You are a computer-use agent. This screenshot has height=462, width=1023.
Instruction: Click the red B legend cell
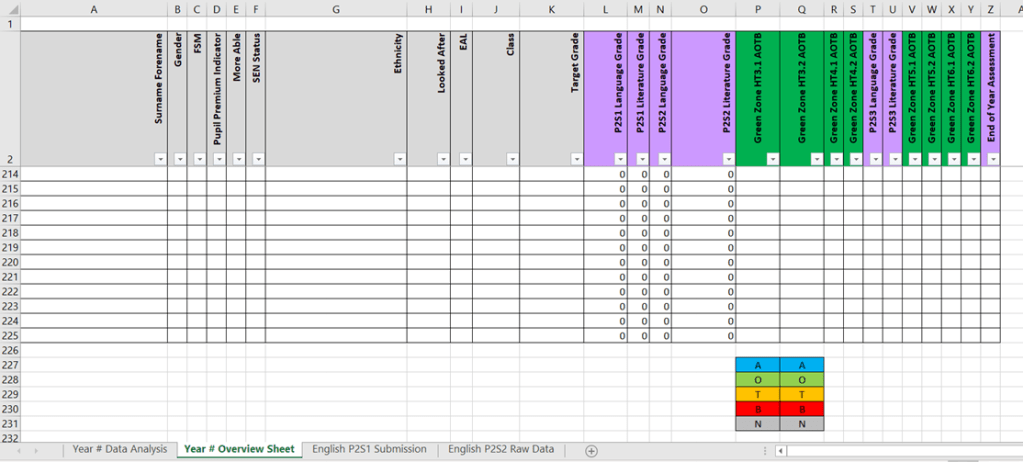(758, 409)
